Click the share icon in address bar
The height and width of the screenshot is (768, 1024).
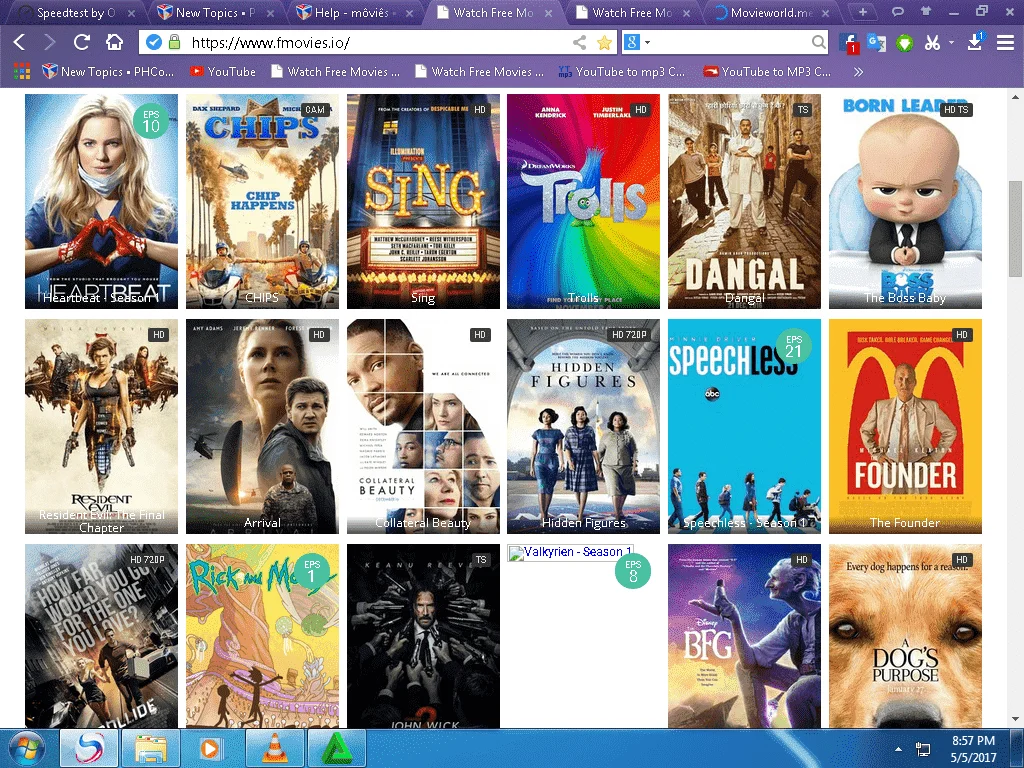coord(579,42)
